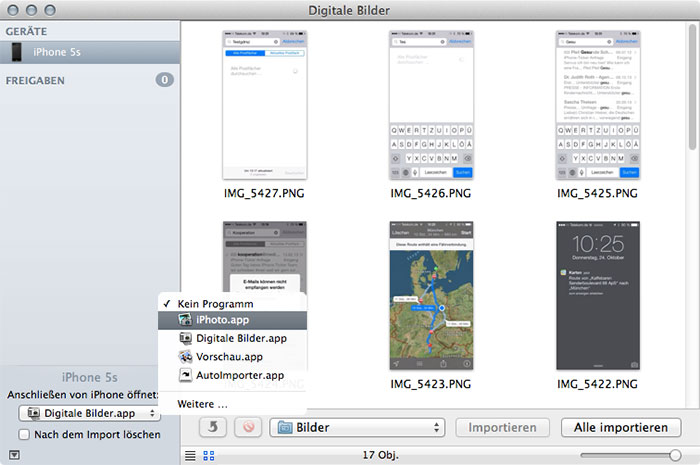Click the 17 Obj. status text
Viewport: 700px width, 465px height.
(380, 455)
